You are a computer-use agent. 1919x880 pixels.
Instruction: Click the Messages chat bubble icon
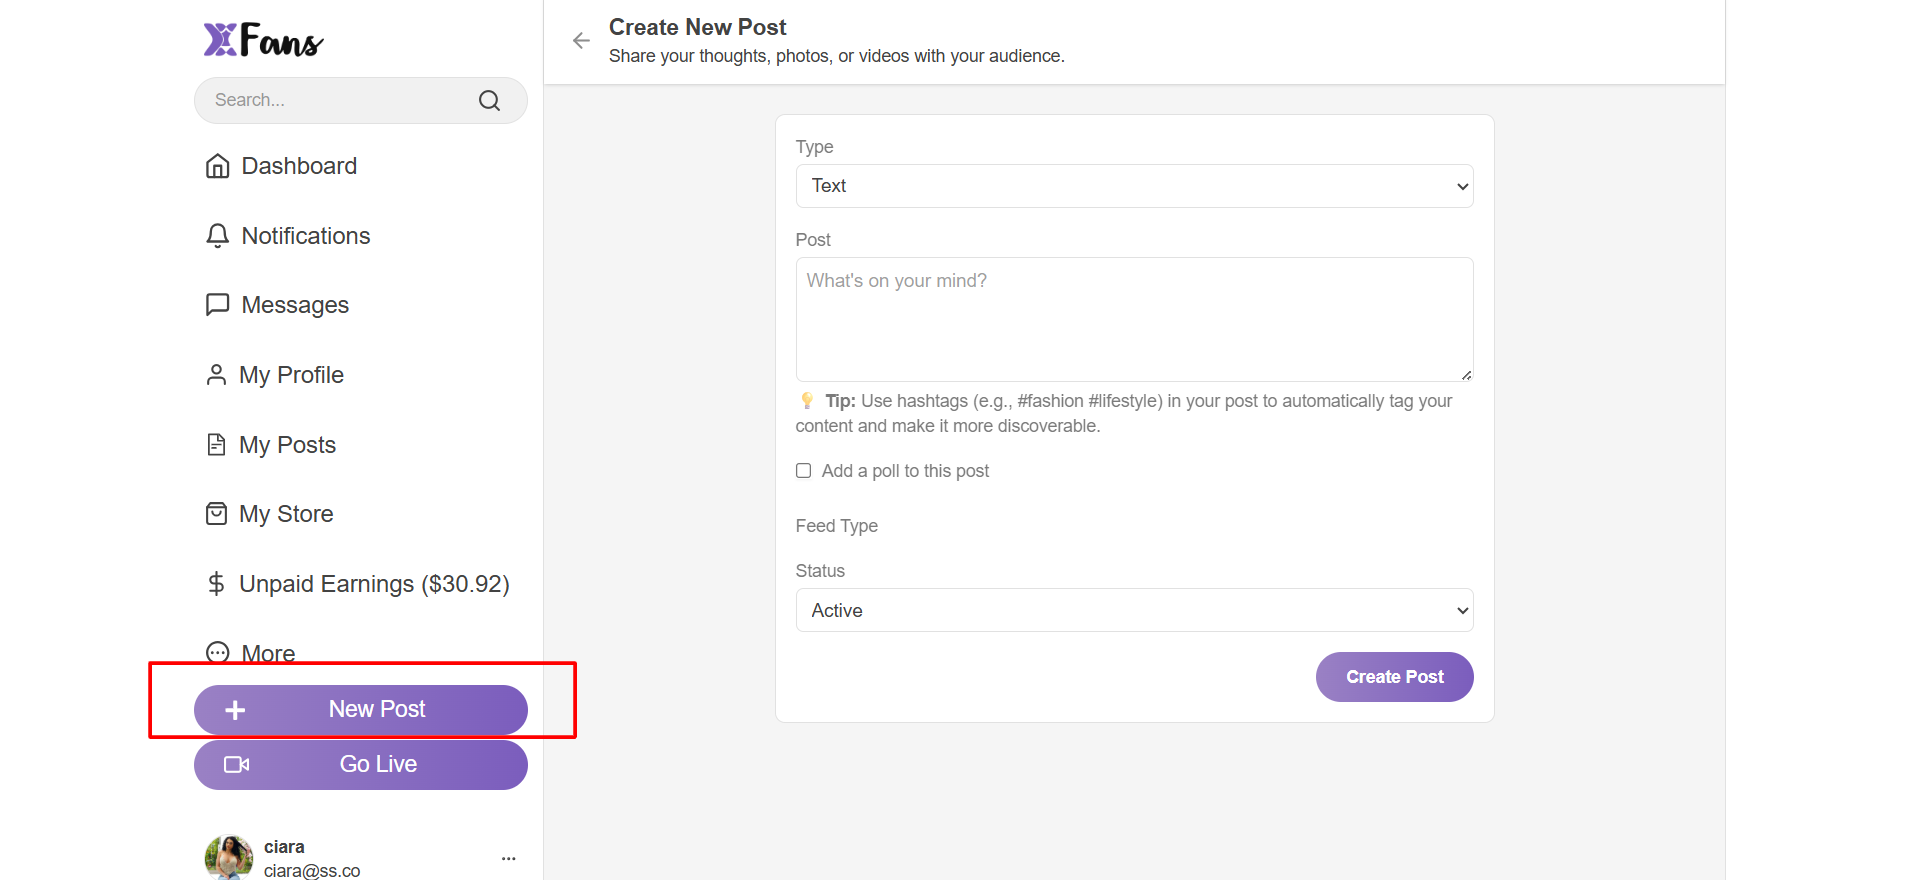click(217, 305)
